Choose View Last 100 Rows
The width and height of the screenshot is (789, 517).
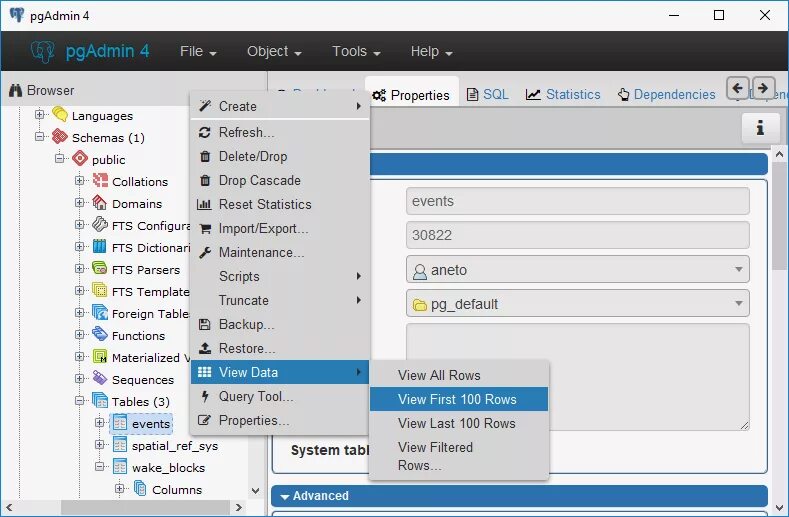tap(459, 423)
